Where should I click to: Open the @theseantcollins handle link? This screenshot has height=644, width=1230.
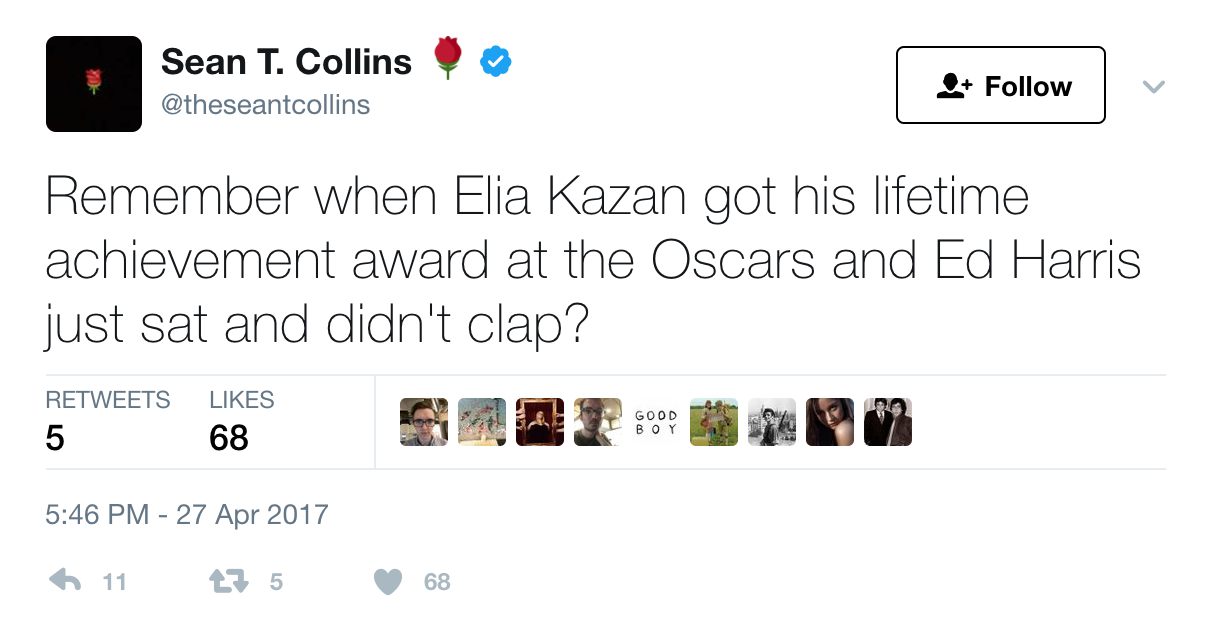click(x=265, y=104)
